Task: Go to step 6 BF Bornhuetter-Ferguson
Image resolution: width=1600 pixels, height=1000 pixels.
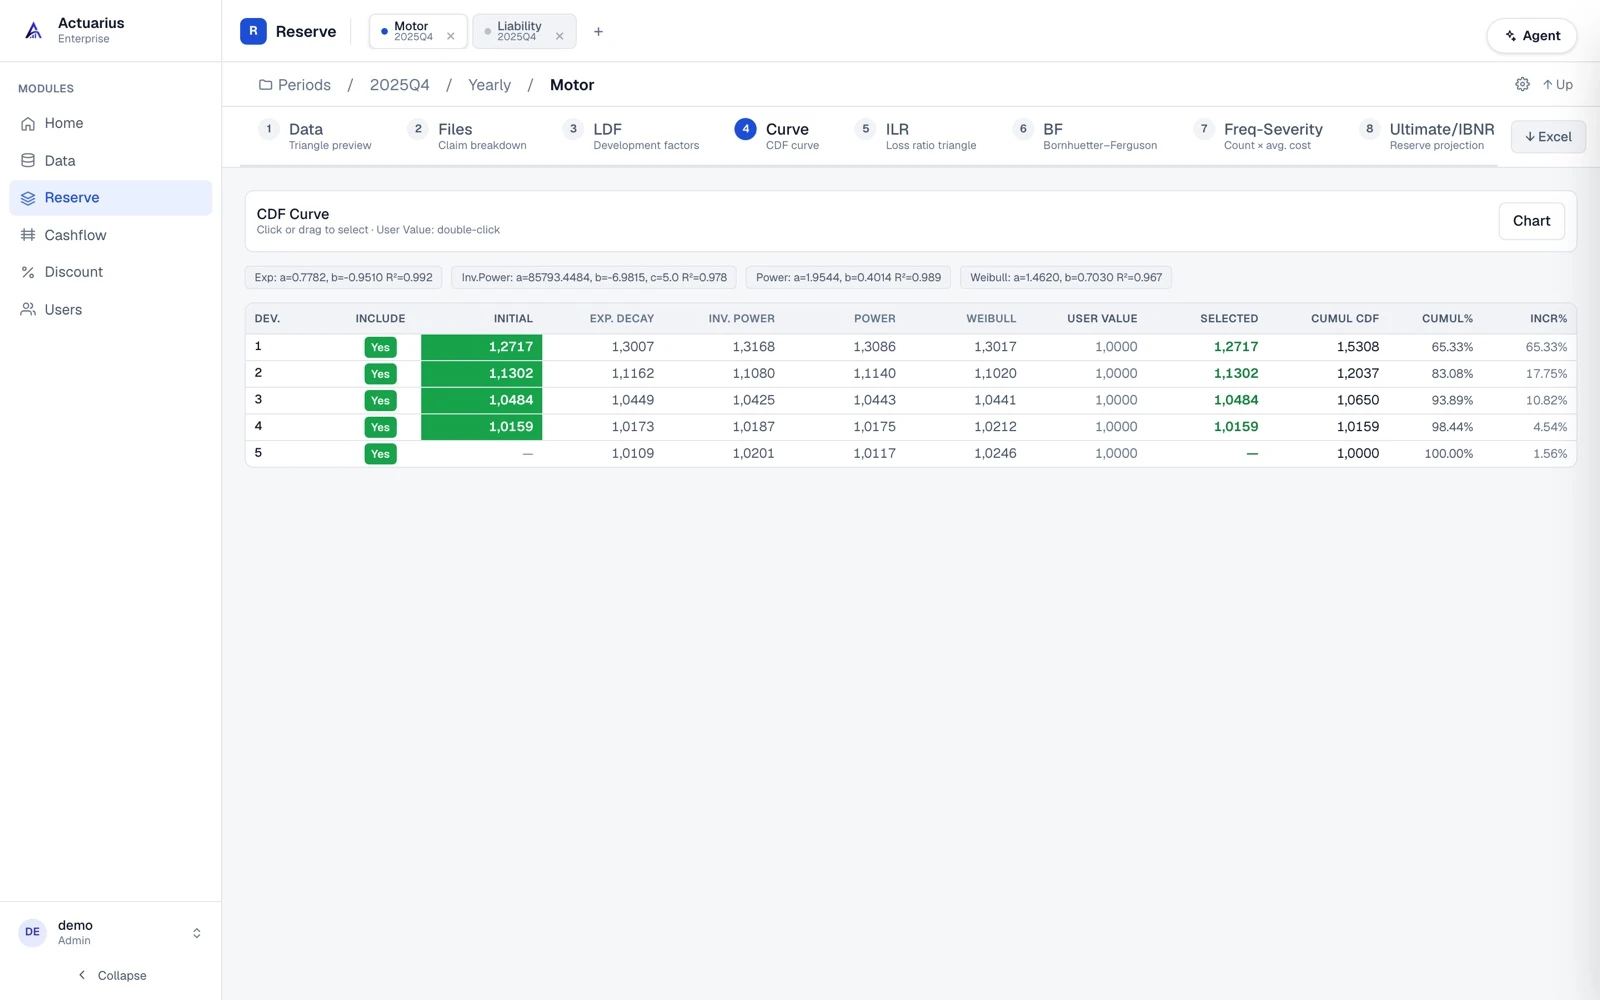Action: click(1085, 136)
